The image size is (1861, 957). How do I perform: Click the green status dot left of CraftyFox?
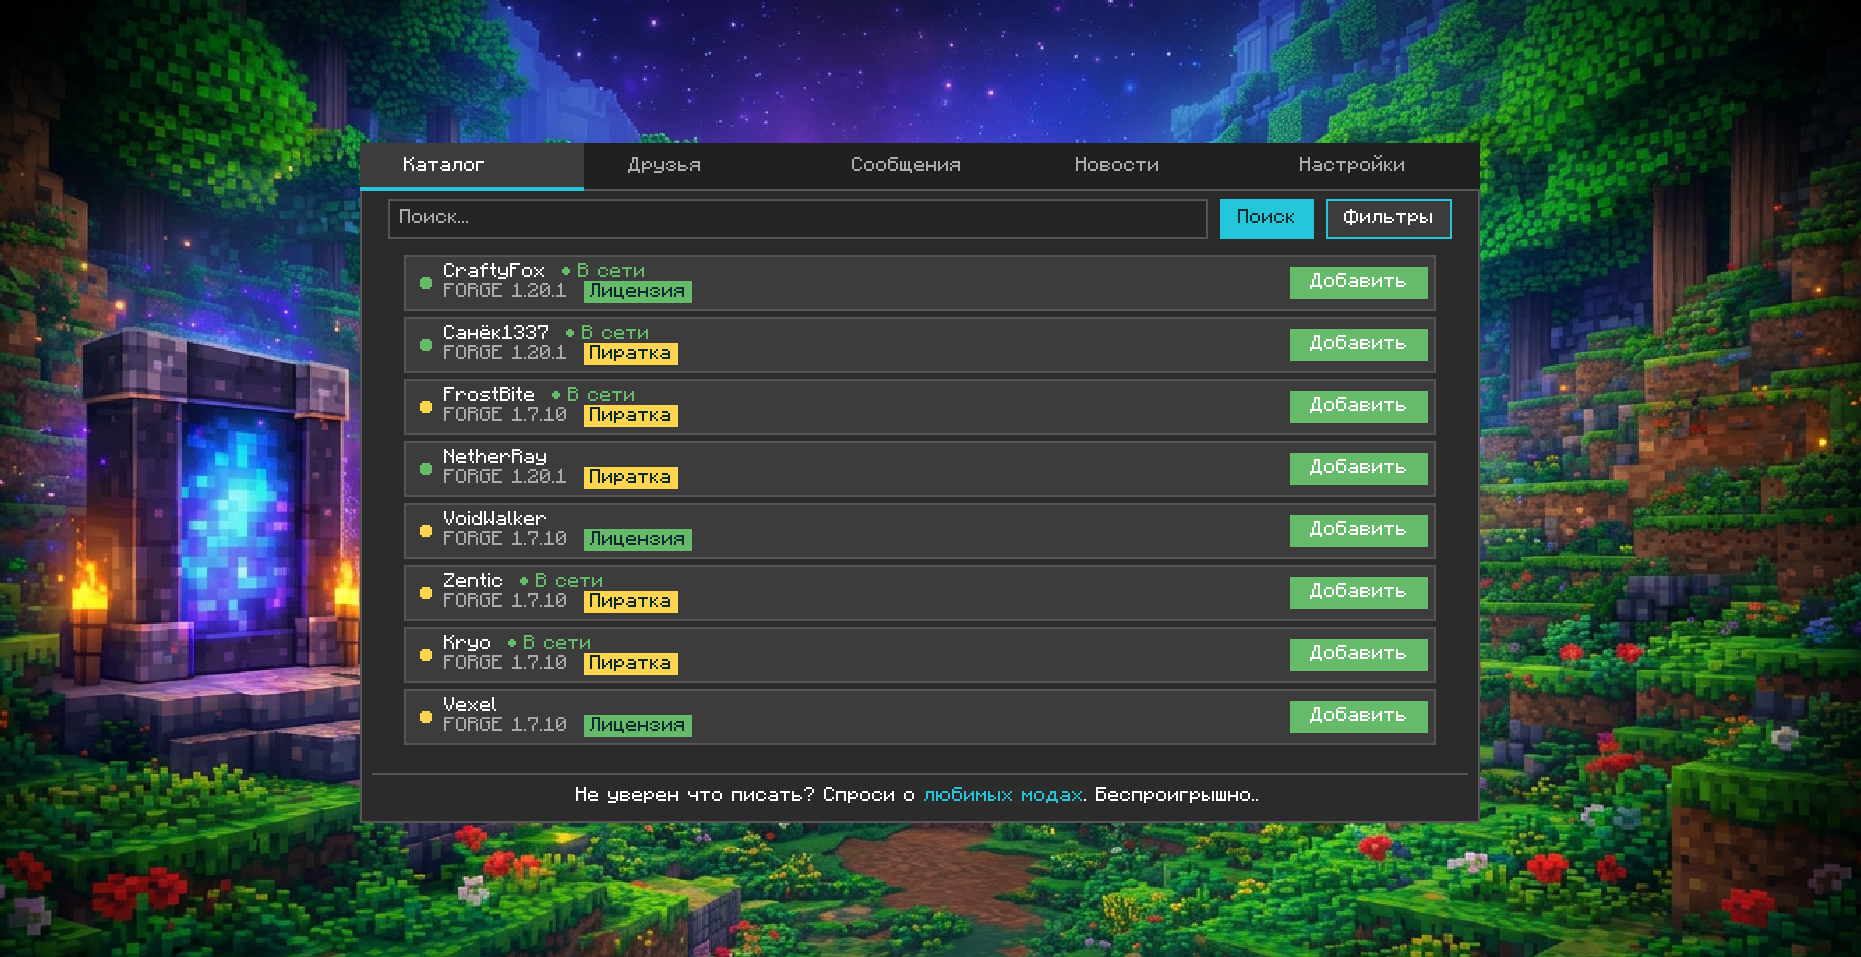(426, 283)
